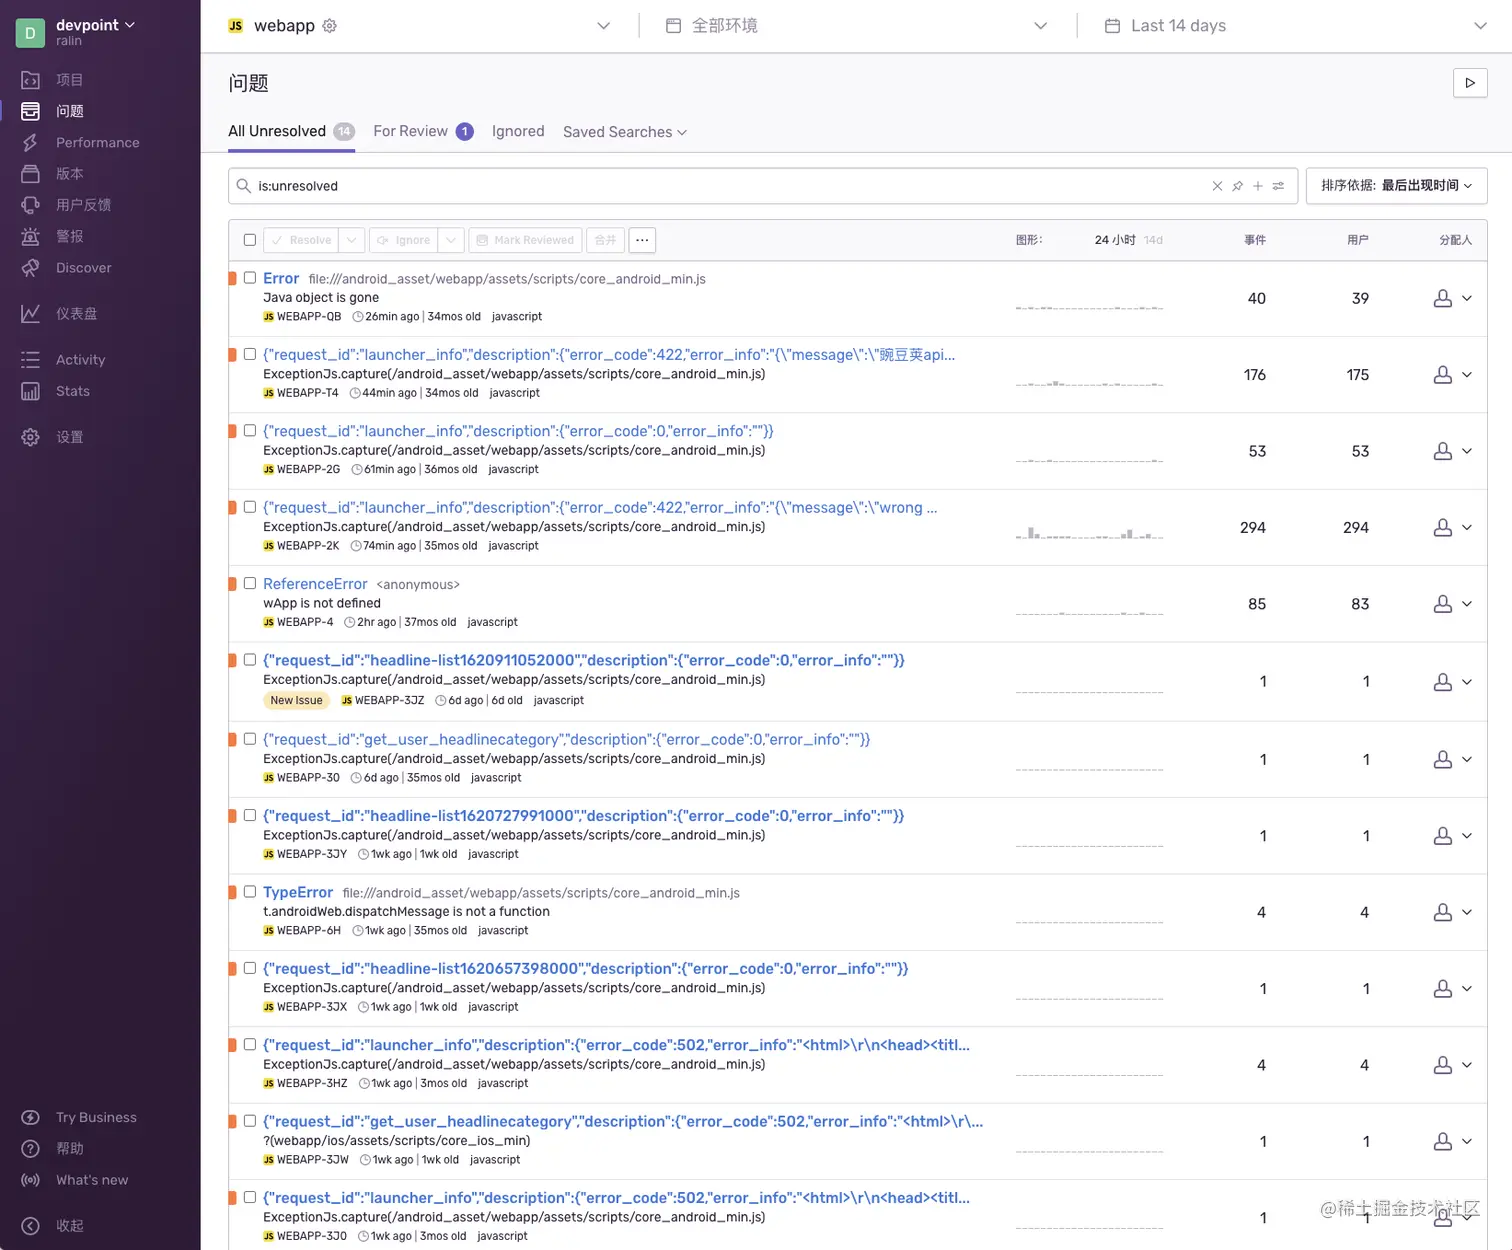Image resolution: width=1512 pixels, height=1250 pixels.
Task: Toggle the select-all issues checkbox
Action: [x=250, y=240]
